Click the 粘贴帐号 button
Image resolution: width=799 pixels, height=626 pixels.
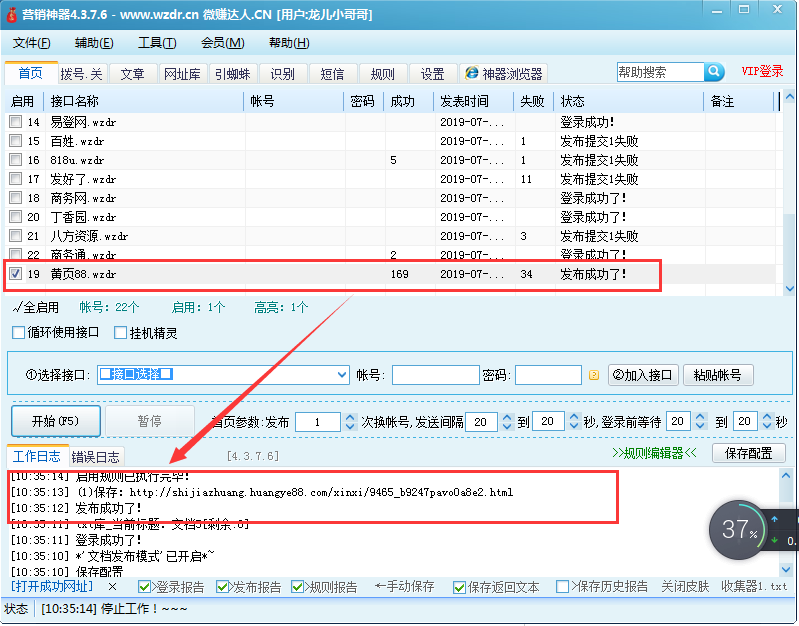(717, 375)
